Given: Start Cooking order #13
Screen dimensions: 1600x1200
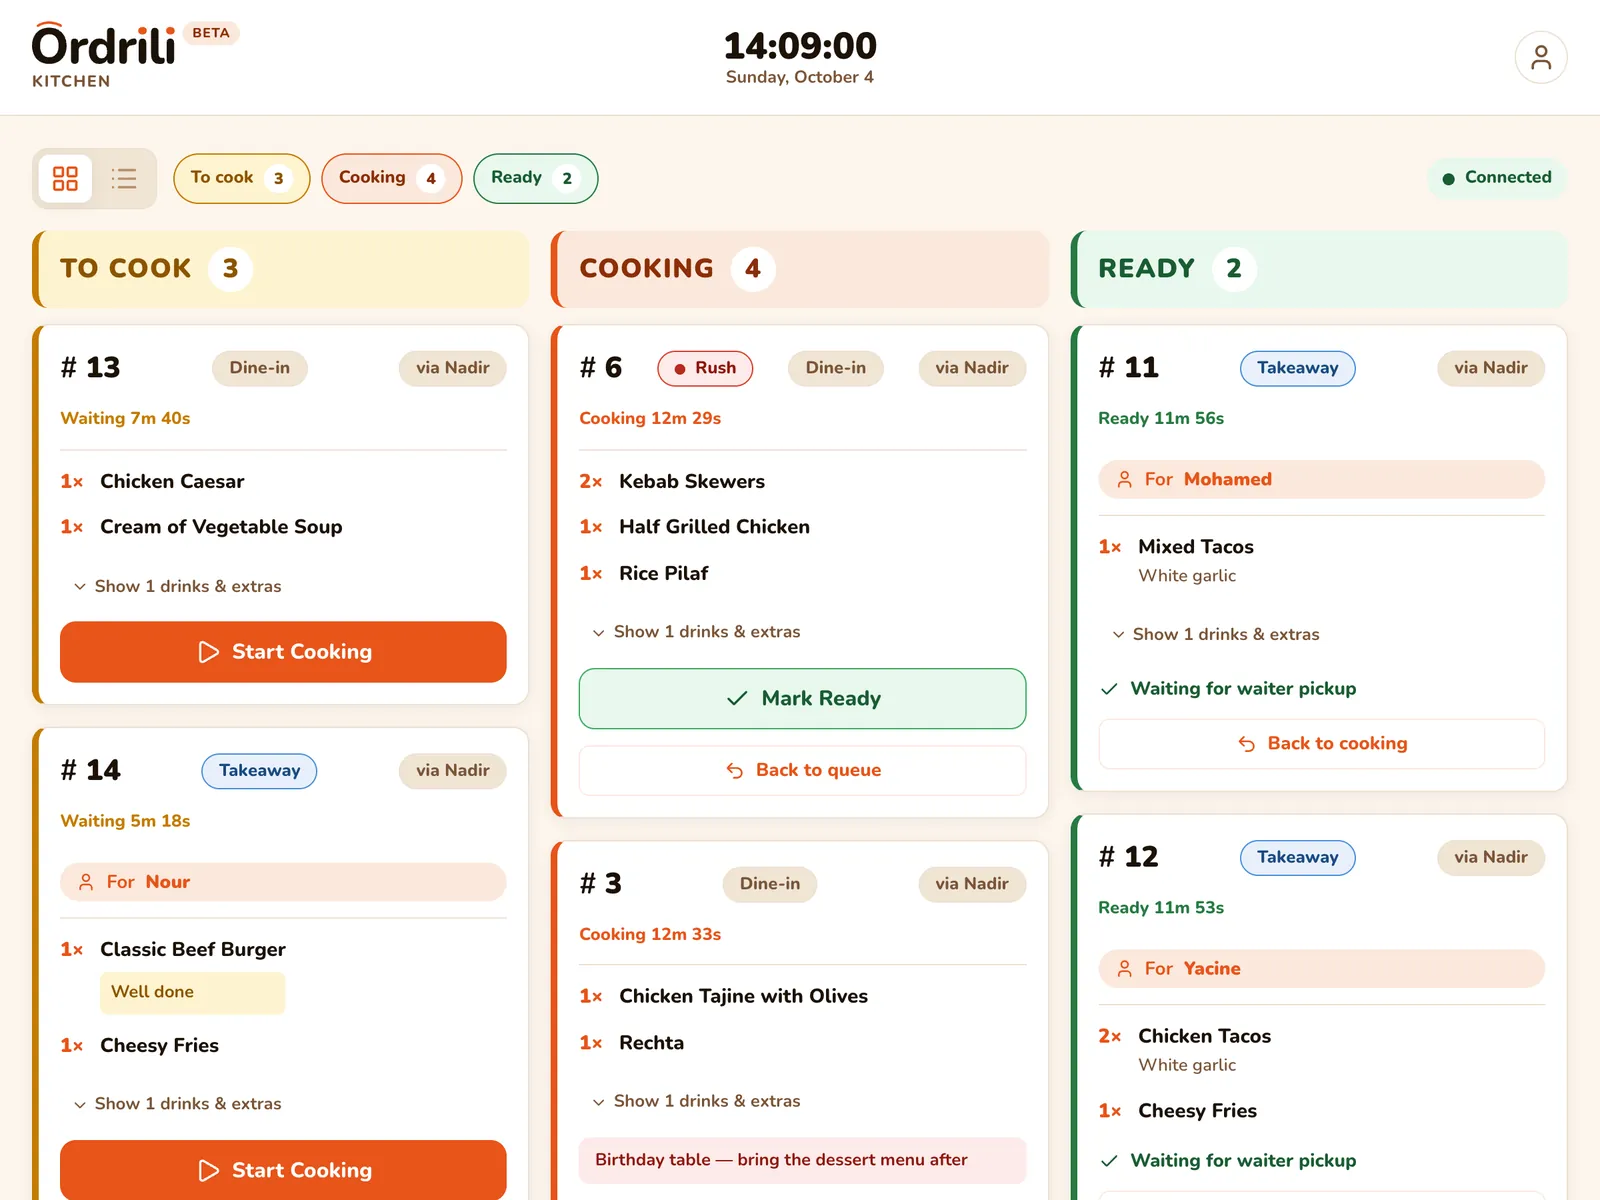Looking at the screenshot, I should tap(283, 652).
